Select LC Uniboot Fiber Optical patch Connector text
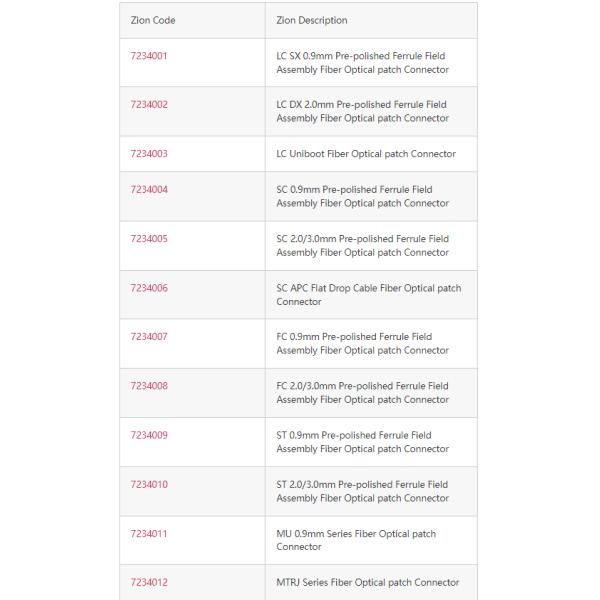The height and width of the screenshot is (600, 600). coord(366,154)
